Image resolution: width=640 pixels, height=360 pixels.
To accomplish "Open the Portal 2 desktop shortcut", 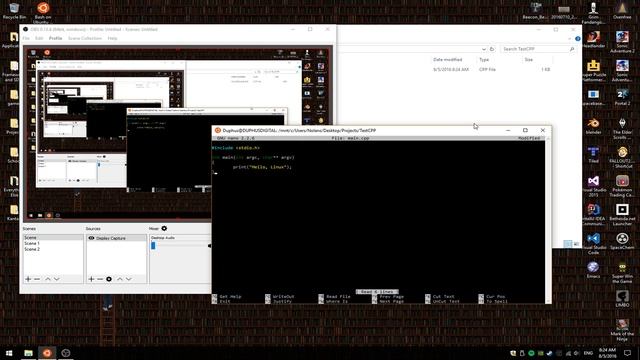I will coord(622,97).
